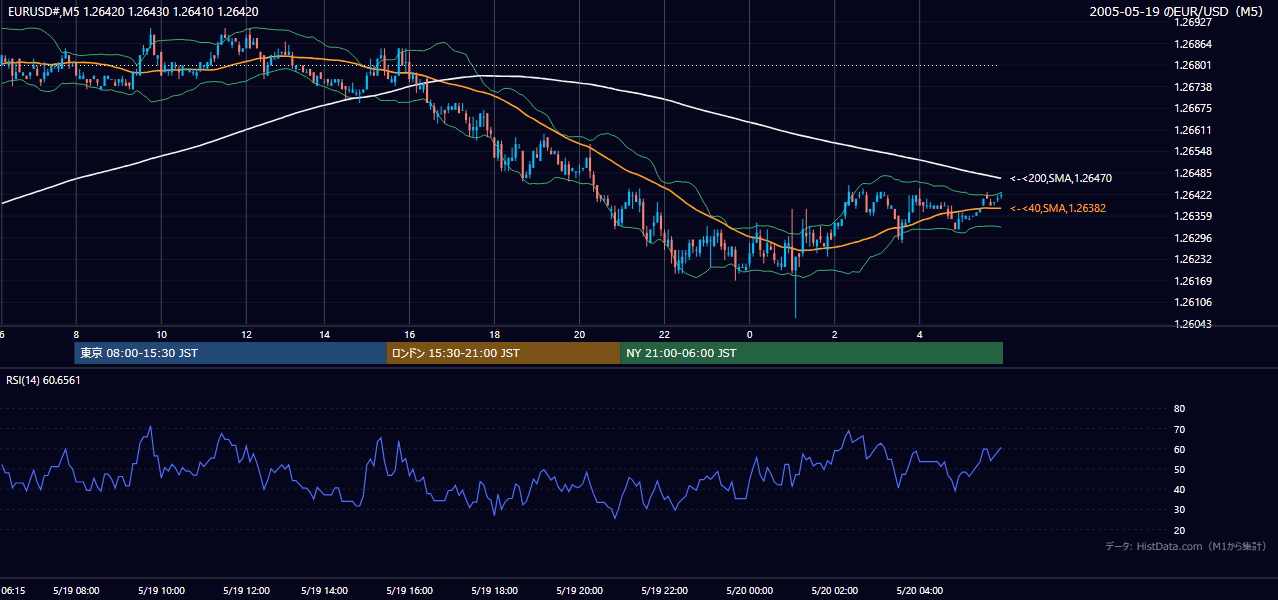Screen dimensions: 1278x600
Task: Click the 1.26296 price axis value
Action: (x=1193, y=238)
